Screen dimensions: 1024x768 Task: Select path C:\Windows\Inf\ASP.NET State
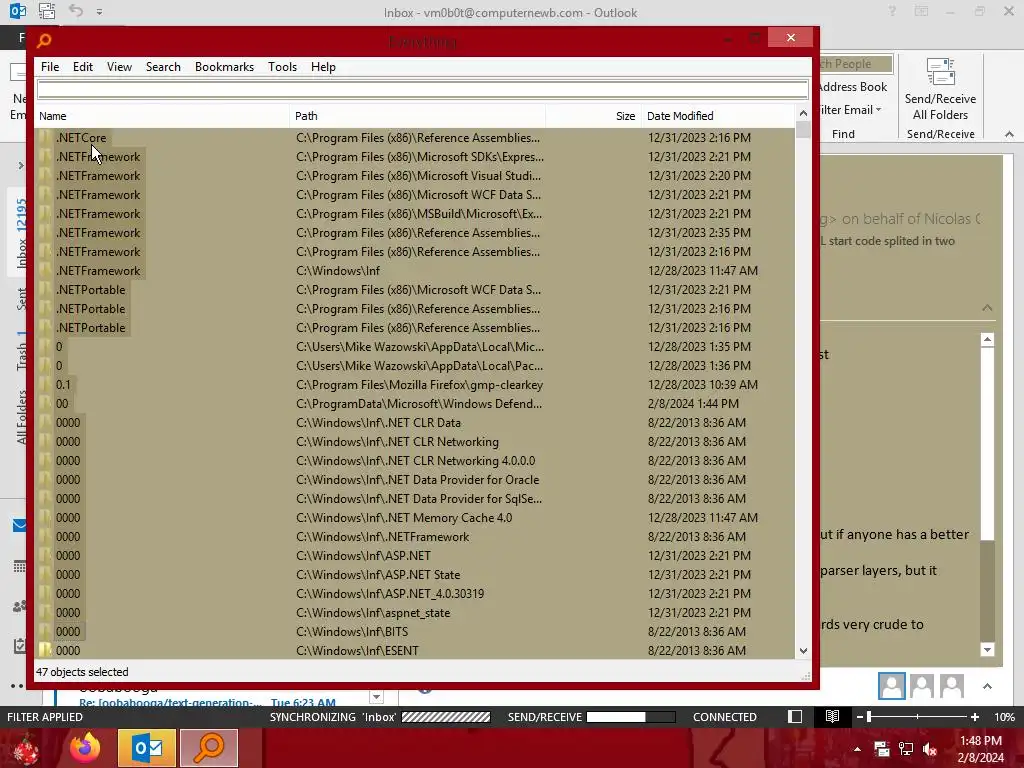click(378, 575)
